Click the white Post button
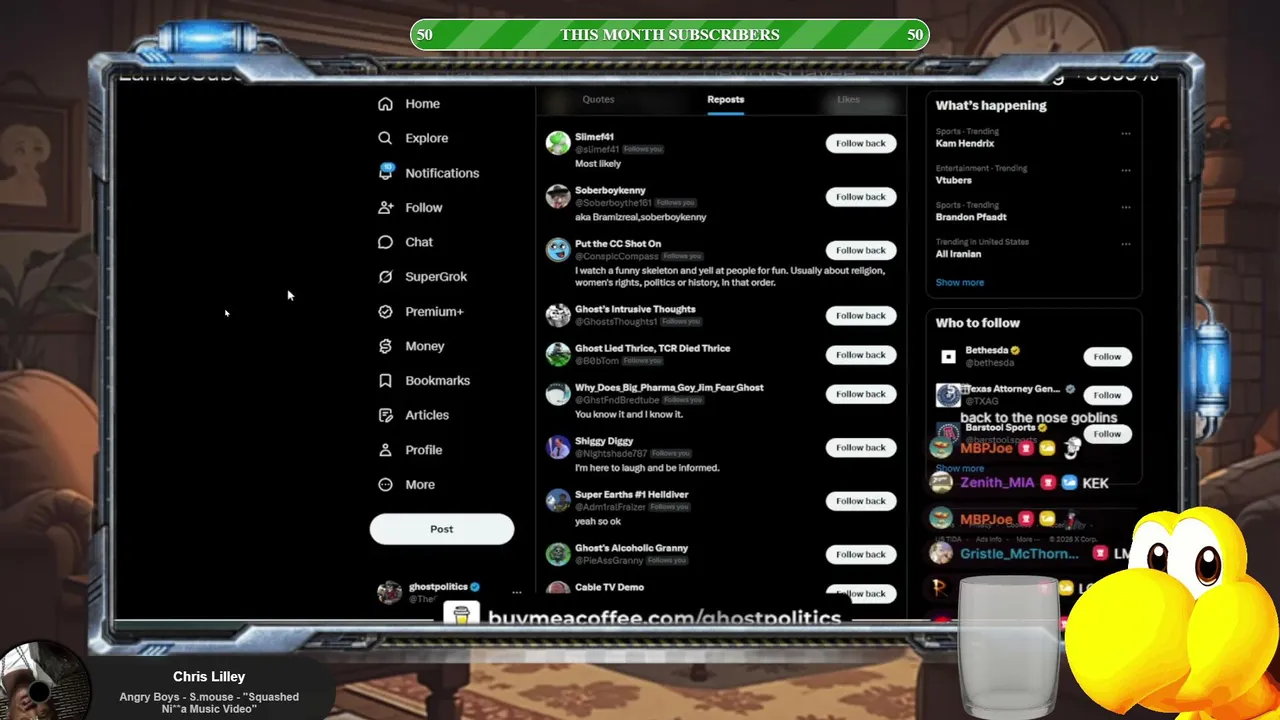 [x=442, y=529]
